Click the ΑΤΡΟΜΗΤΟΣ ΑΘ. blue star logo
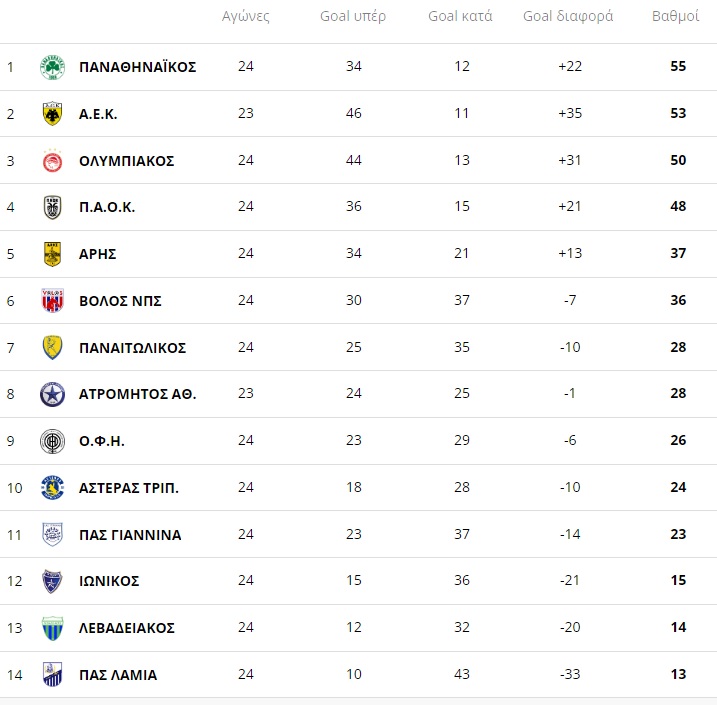Screen dimensions: 717x705 [x=53, y=394]
